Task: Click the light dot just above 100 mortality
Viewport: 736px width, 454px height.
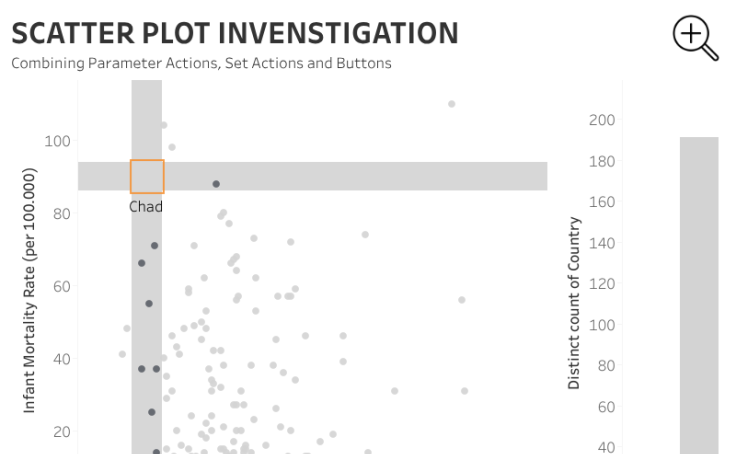Action: coord(164,125)
